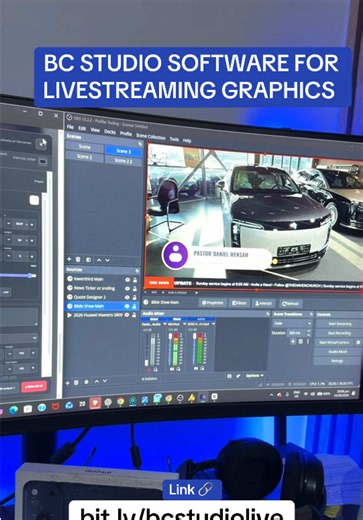The width and height of the screenshot is (363, 520).
Task: Click Start Recording button
Action: [338, 333]
